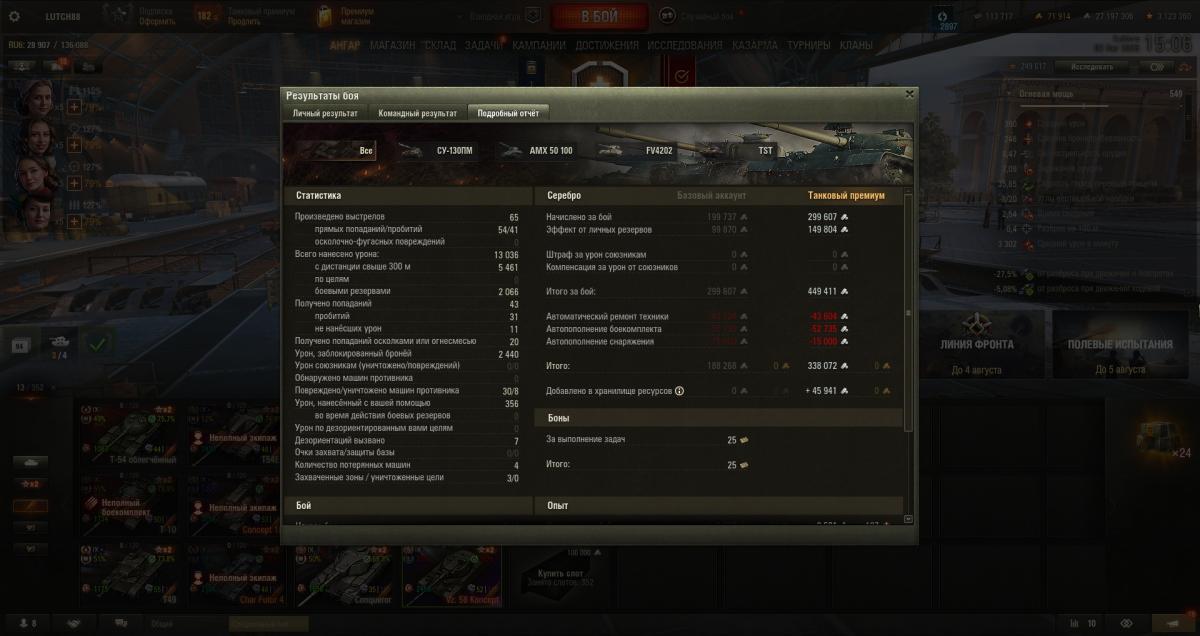Screen dimensions: 1200x636
Task: Open the handshake referral icon in bottom bar
Action: tap(75, 623)
